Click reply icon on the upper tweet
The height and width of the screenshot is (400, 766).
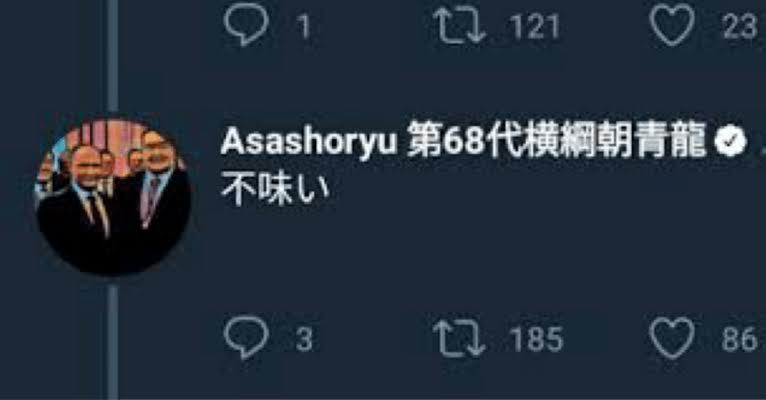click(x=246, y=24)
